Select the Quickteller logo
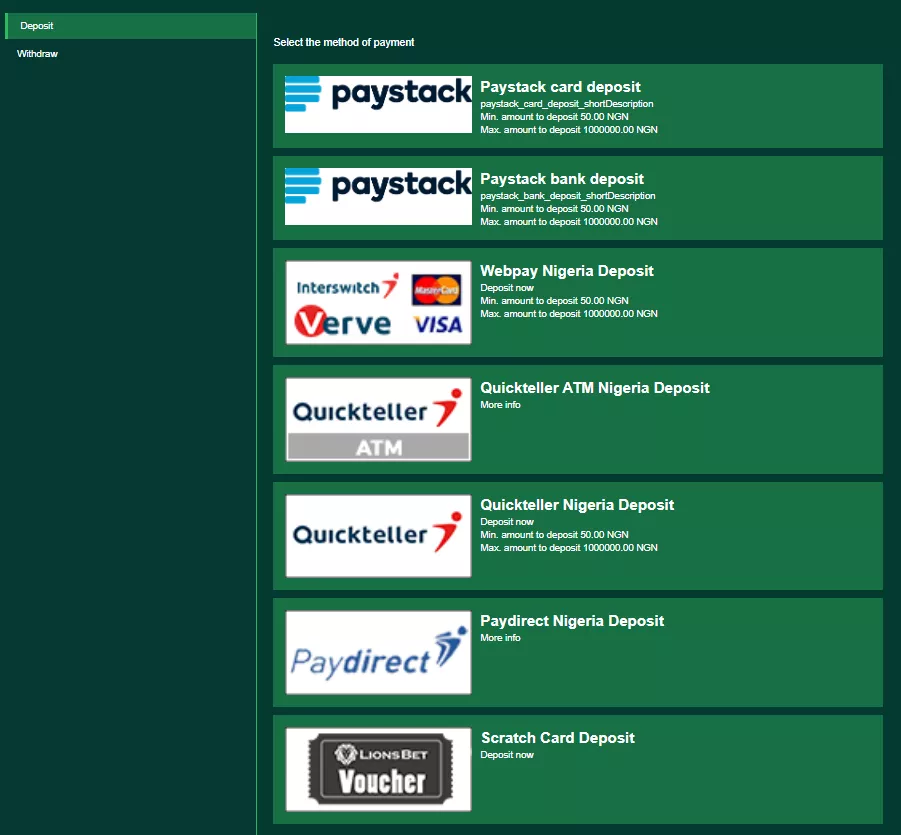 [x=378, y=535]
